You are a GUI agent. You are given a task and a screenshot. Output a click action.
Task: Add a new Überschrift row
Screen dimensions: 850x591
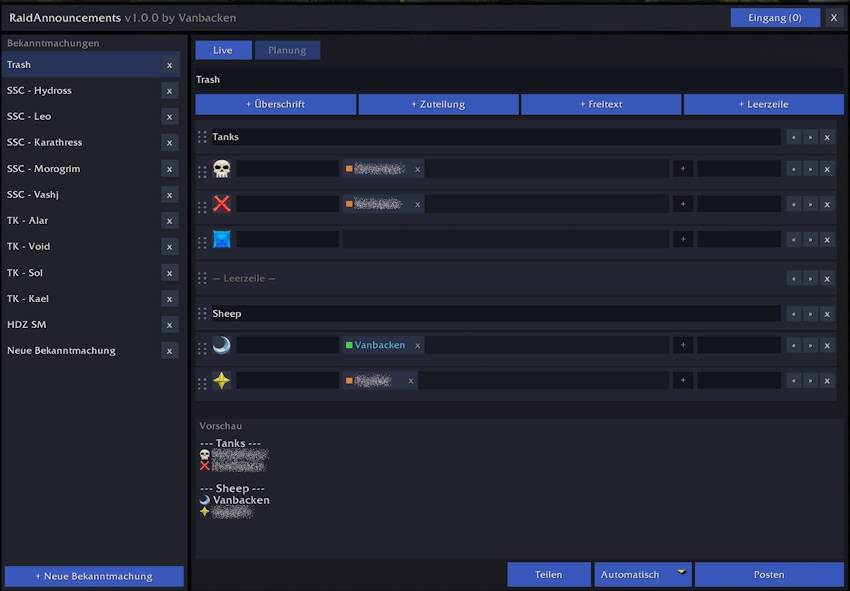point(276,104)
